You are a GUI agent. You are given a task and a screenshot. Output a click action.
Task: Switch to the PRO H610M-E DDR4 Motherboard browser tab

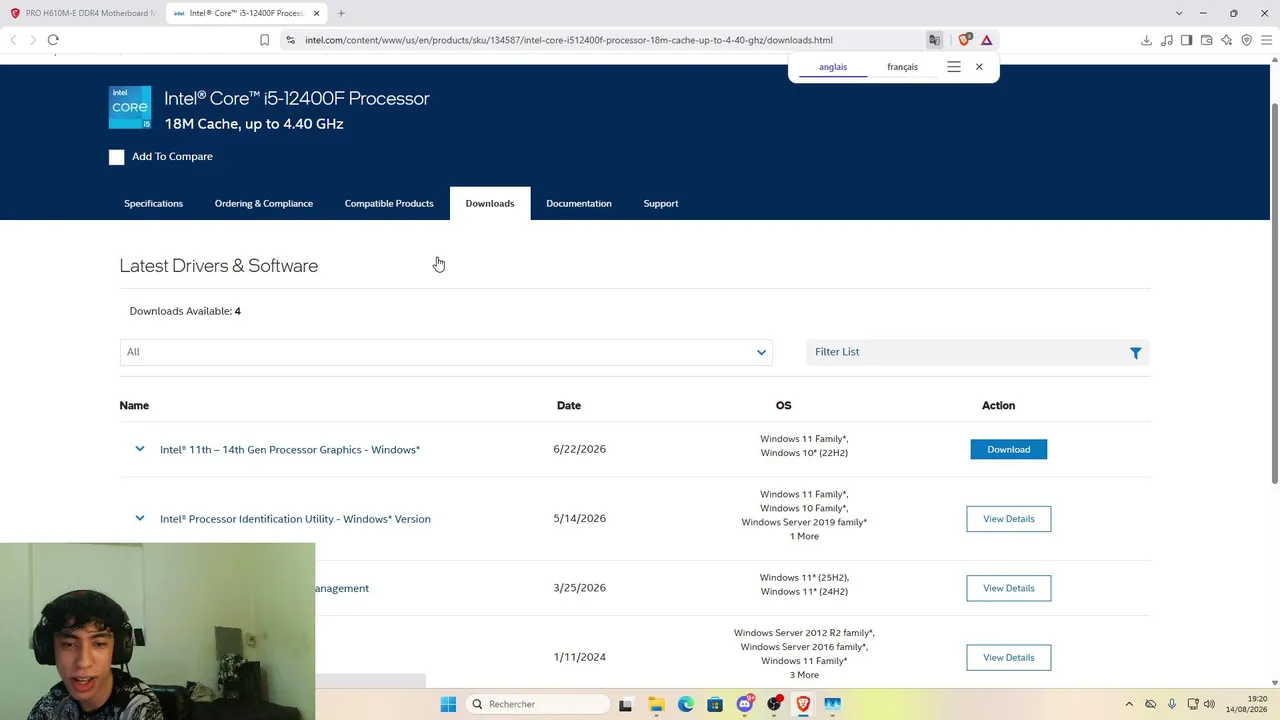(x=83, y=13)
